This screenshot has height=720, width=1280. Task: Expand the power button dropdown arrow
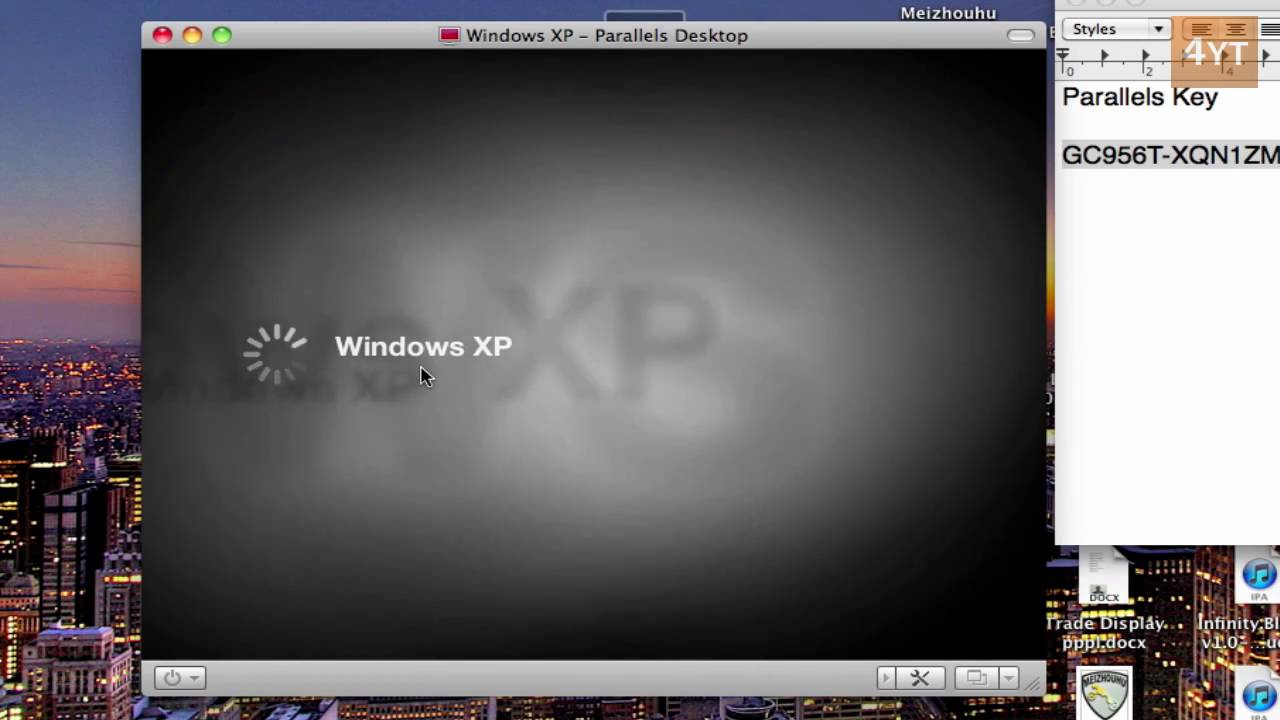point(194,678)
